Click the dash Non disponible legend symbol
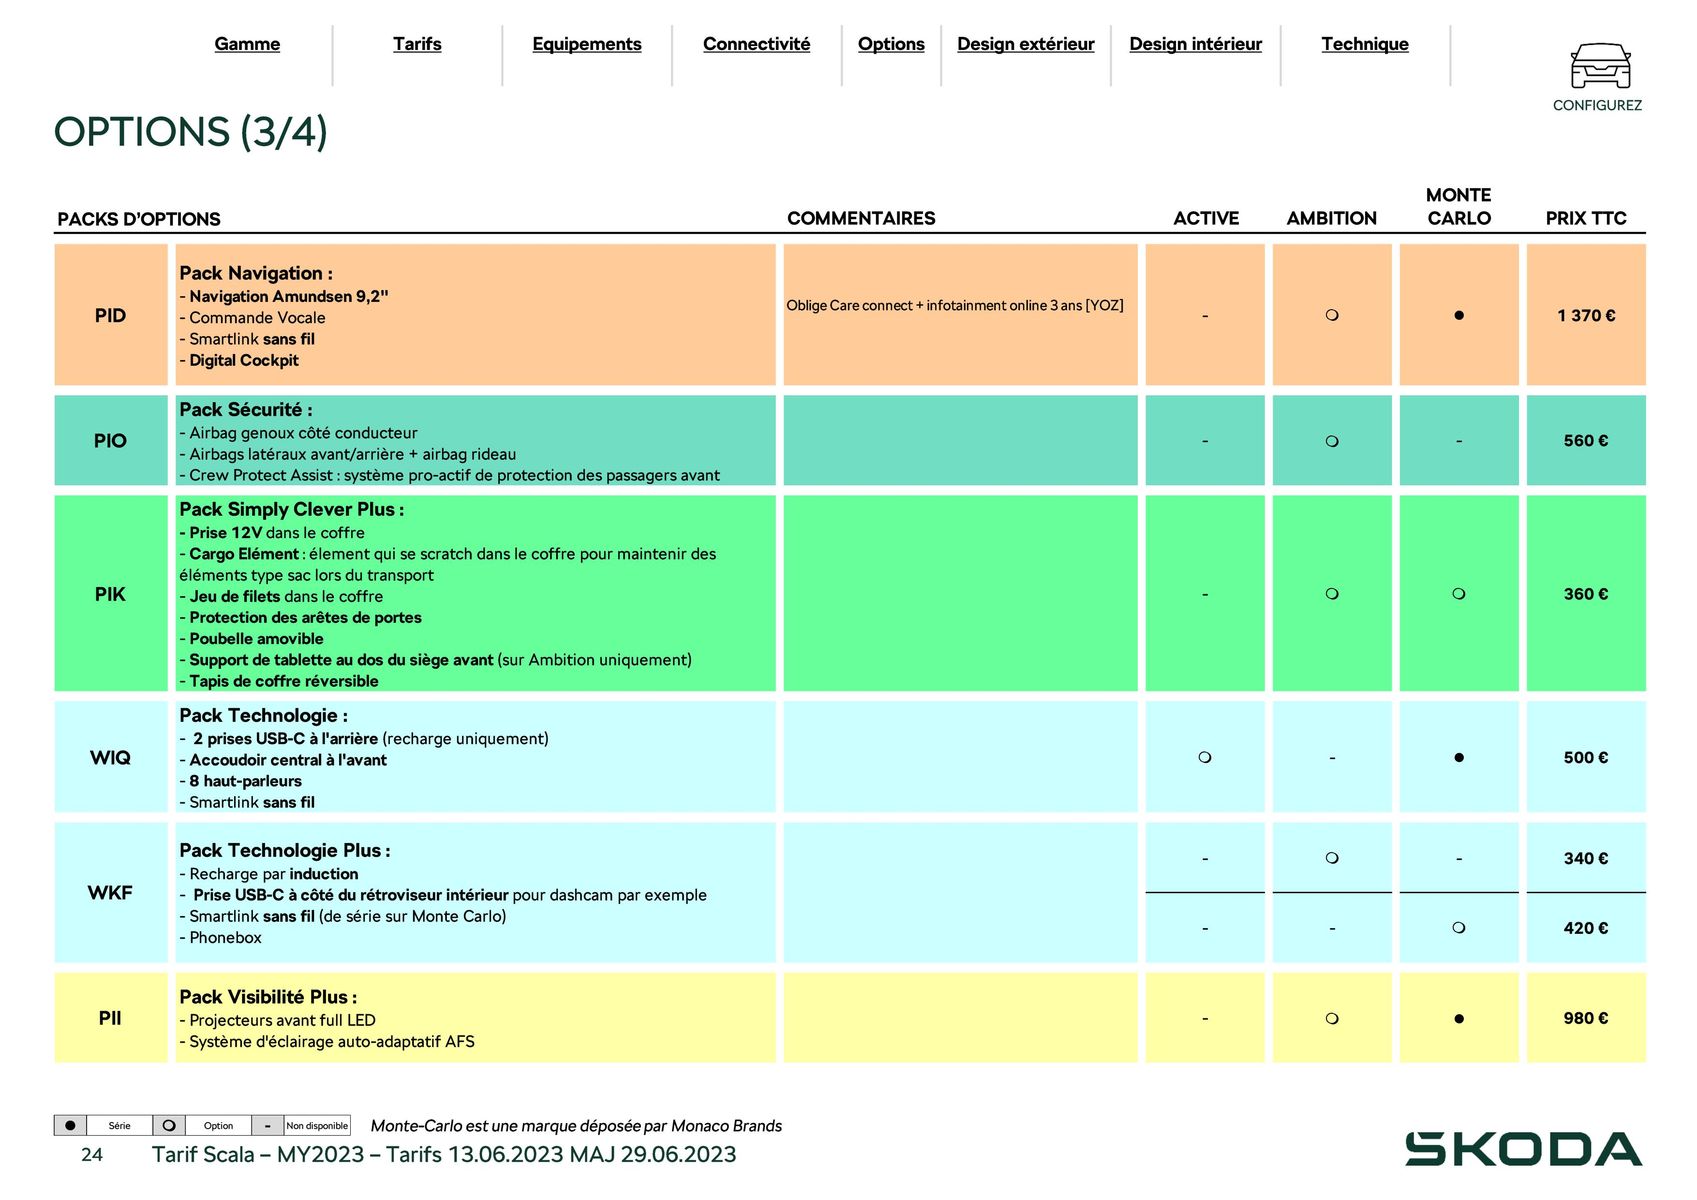This screenshot has height=1200, width=1697. [x=267, y=1126]
